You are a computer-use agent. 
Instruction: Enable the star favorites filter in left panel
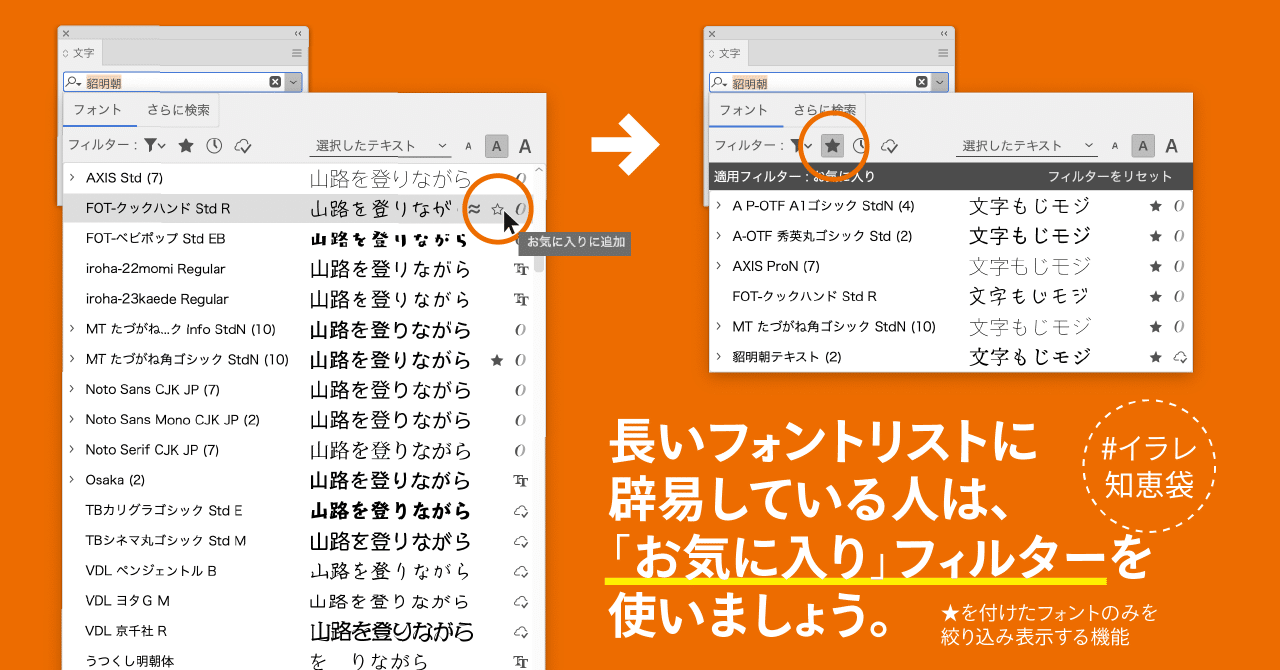pyautogui.click(x=186, y=145)
